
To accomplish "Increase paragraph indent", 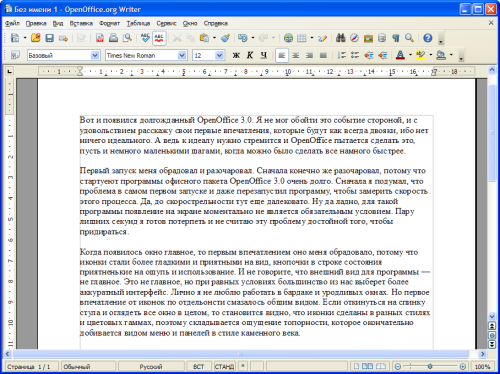I will (382, 55).
